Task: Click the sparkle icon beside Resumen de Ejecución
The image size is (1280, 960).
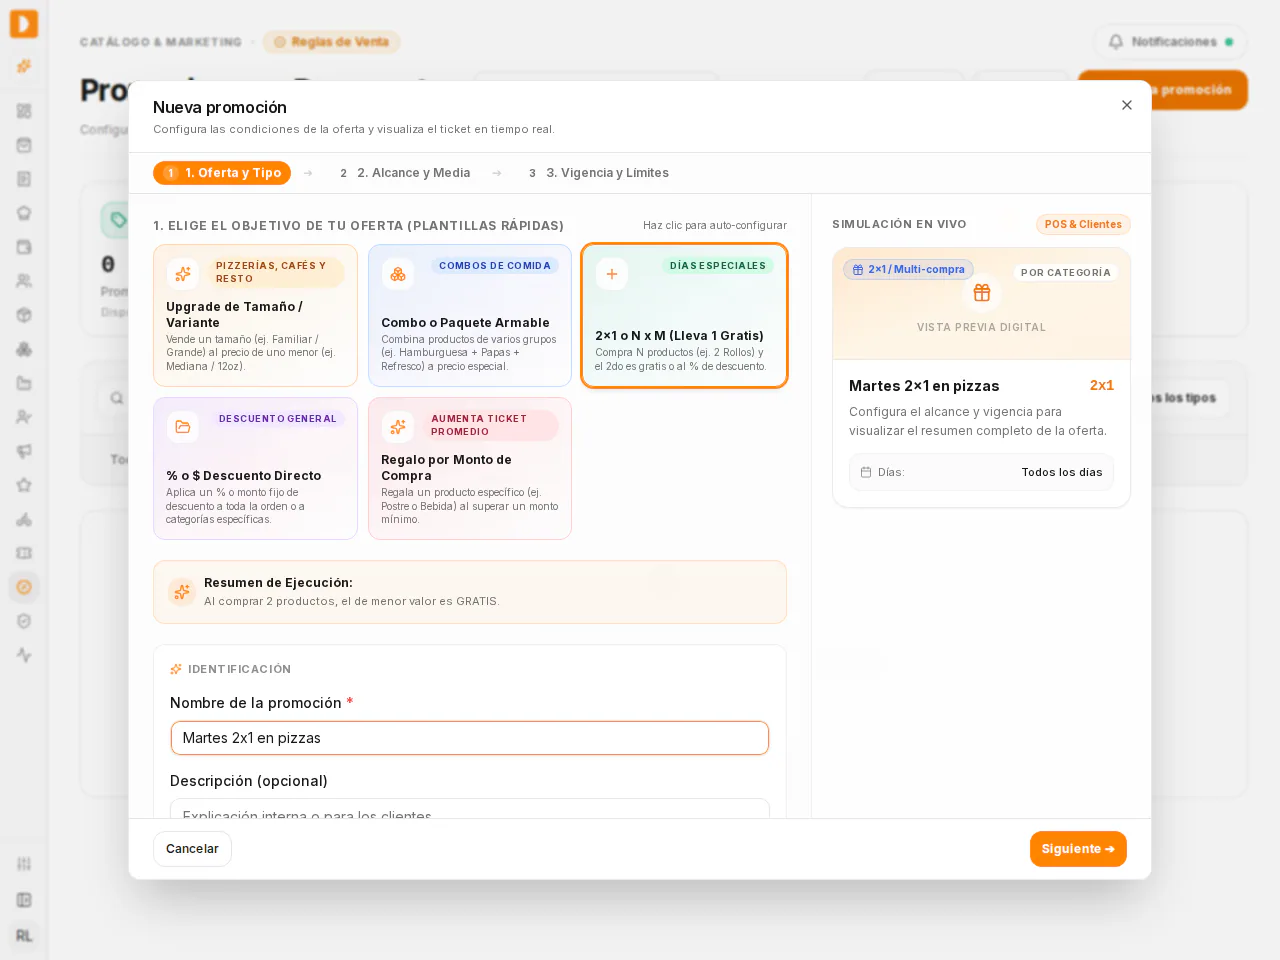Action: (x=182, y=592)
